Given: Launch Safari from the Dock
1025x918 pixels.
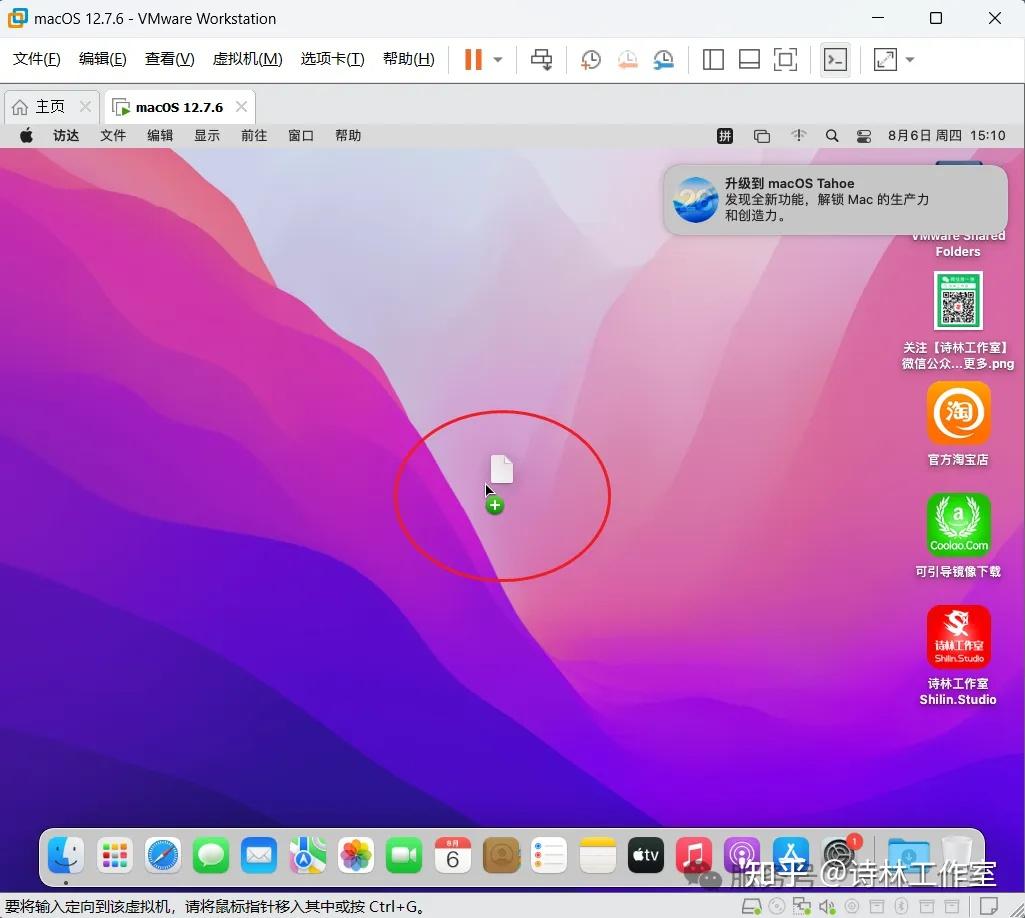Looking at the screenshot, I should pyautogui.click(x=163, y=855).
